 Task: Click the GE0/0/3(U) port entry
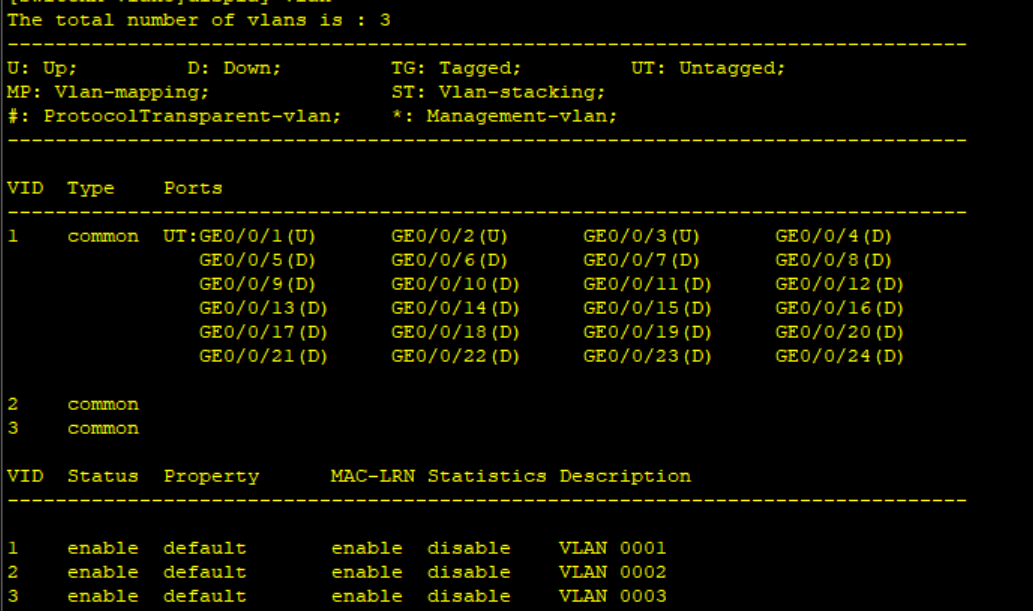[641, 236]
